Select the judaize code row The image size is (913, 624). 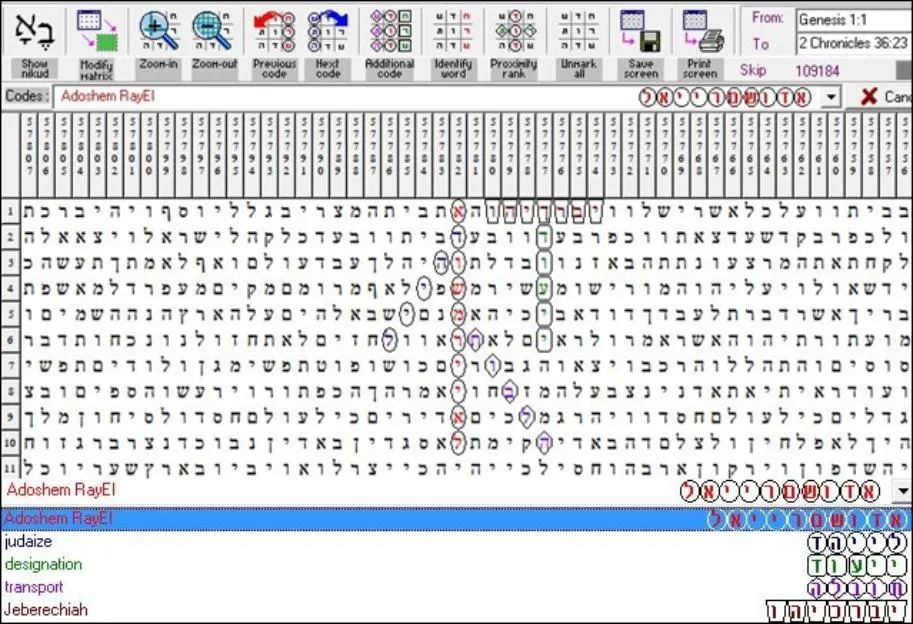coord(456,542)
